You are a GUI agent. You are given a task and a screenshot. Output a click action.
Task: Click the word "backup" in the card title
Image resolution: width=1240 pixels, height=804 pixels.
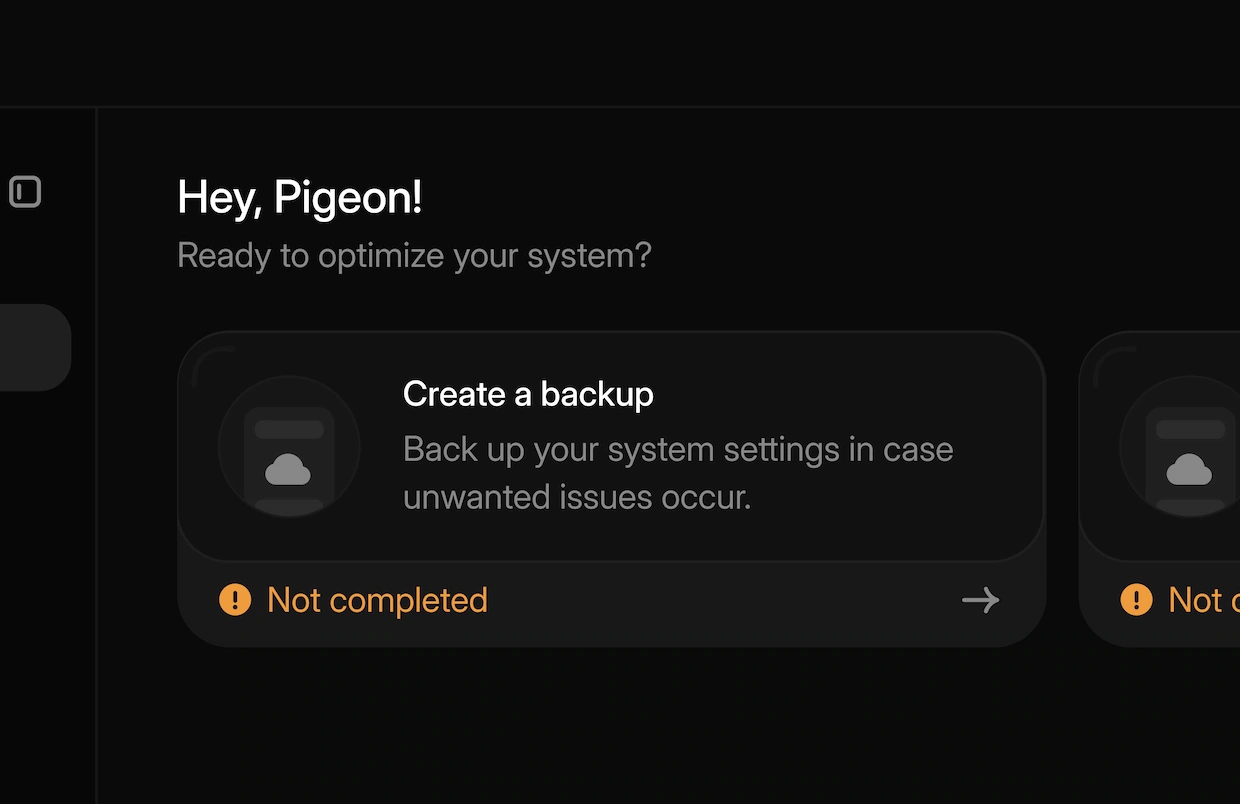coord(597,394)
